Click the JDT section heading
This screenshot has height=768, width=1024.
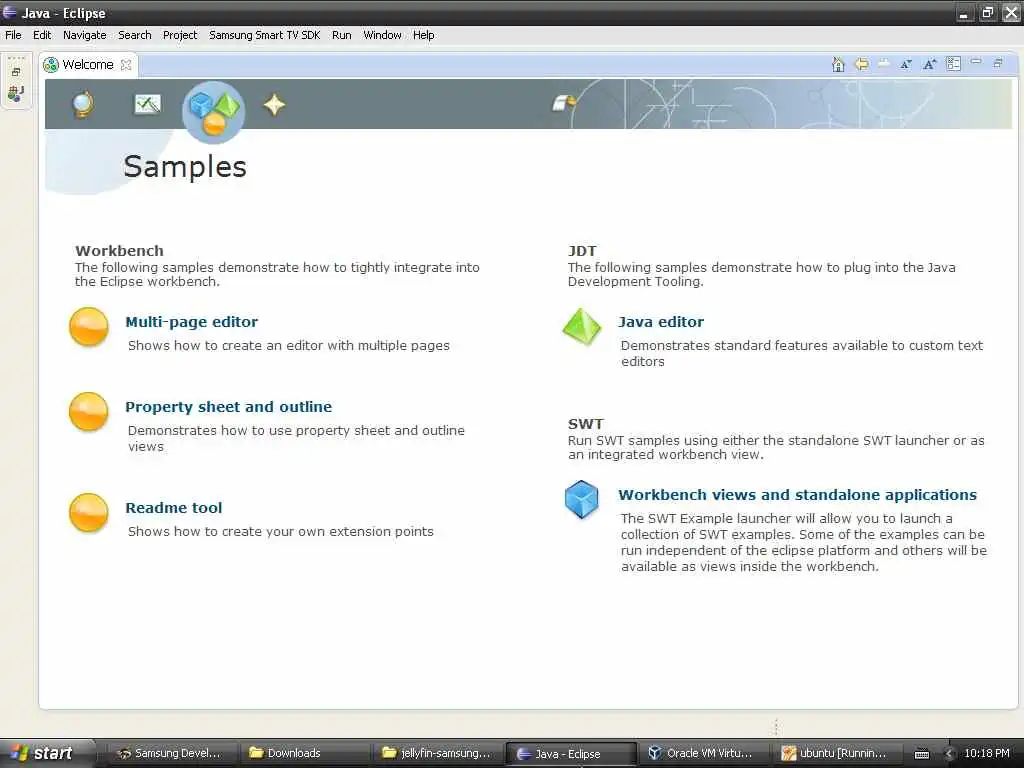click(582, 251)
